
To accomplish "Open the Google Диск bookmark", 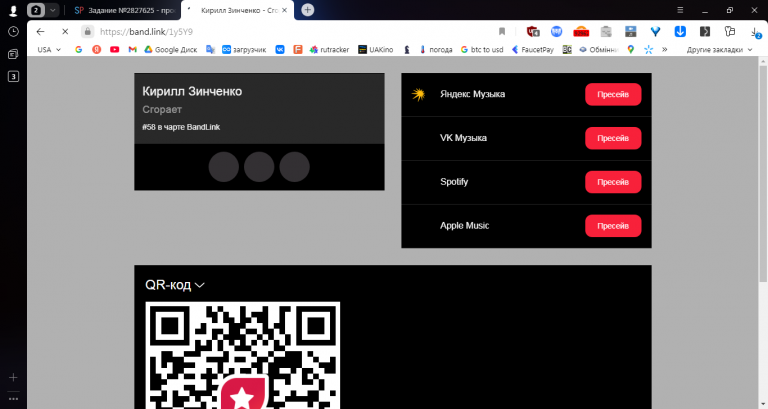I will click(x=170, y=49).
